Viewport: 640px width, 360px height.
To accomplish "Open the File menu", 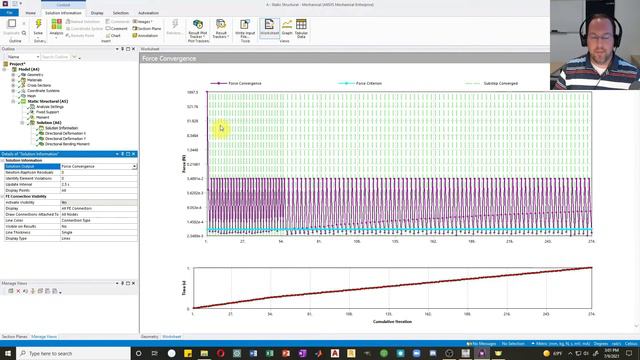I will tap(9, 13).
